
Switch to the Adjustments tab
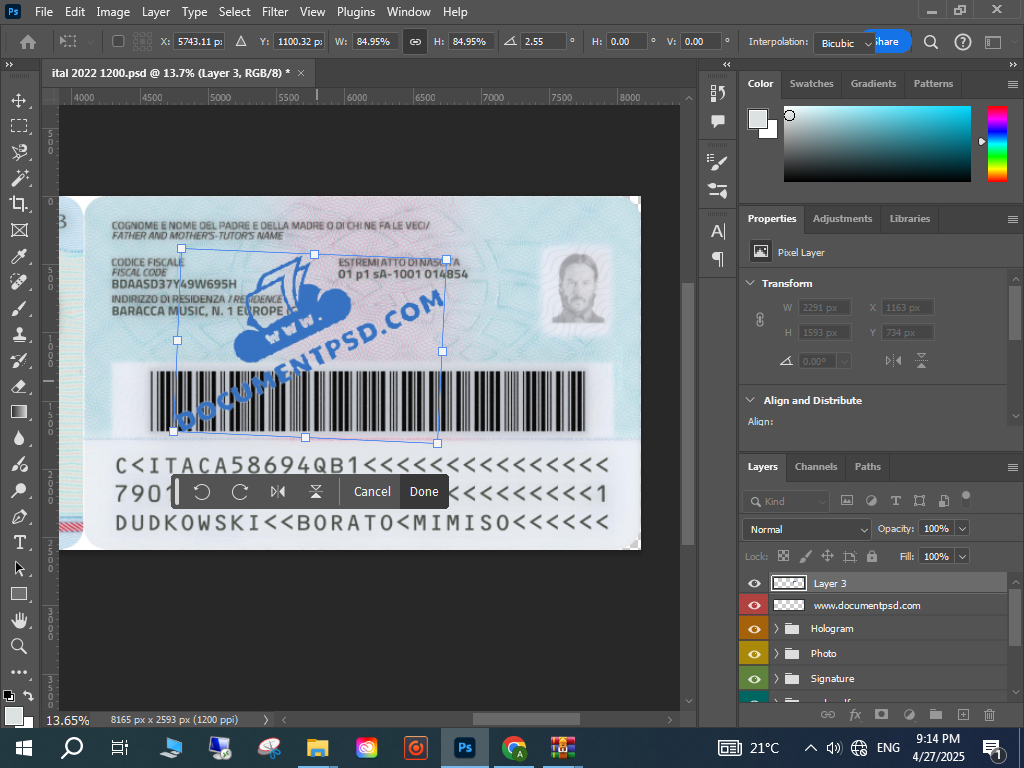842,219
